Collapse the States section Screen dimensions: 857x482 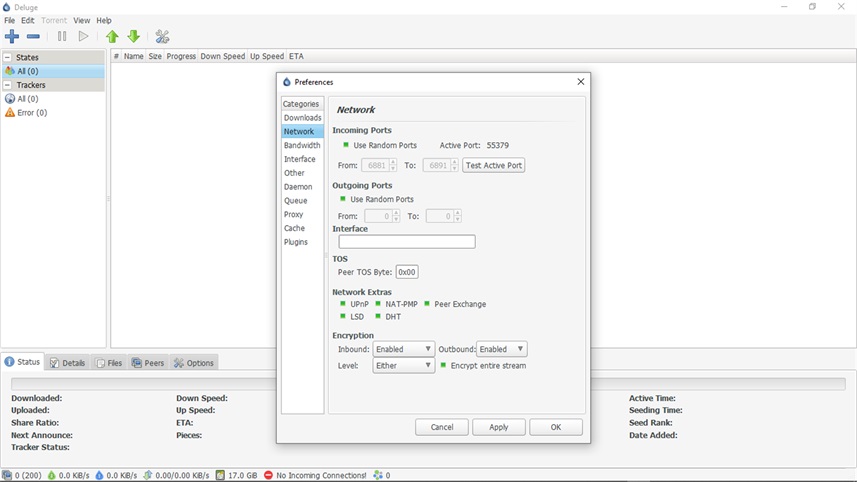point(8,57)
